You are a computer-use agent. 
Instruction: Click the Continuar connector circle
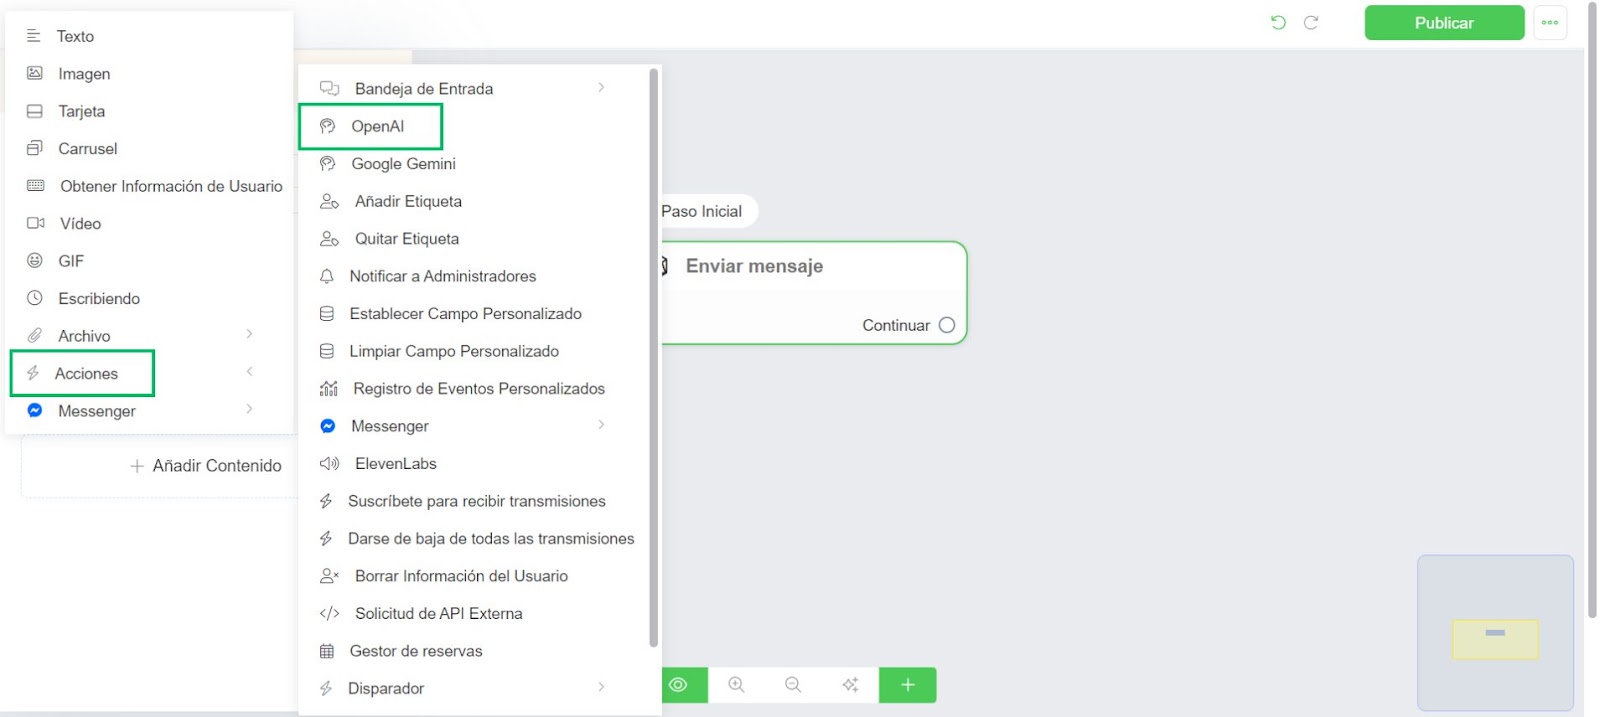[x=947, y=325]
